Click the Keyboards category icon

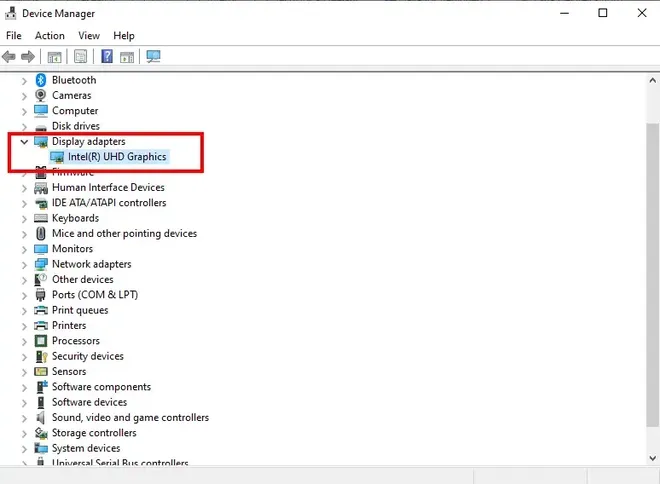pyautogui.click(x=41, y=218)
